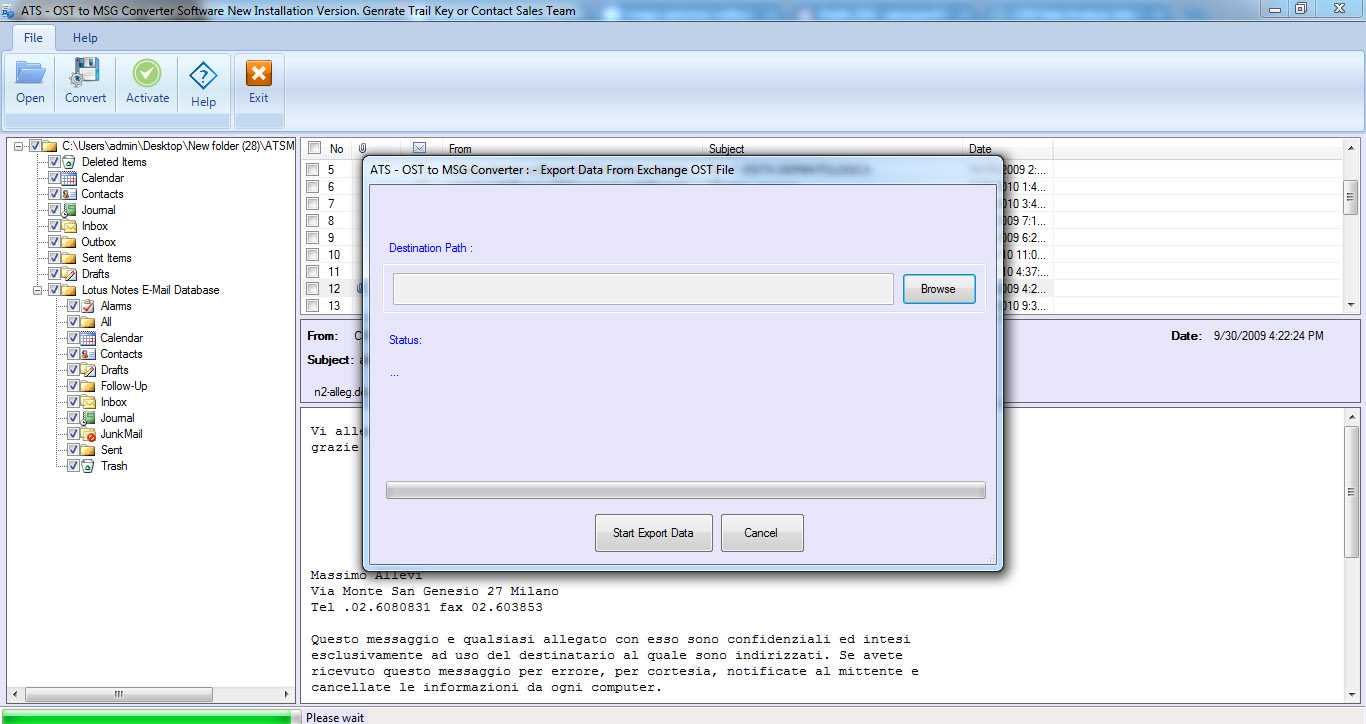Select the Alarms folder icon
Screen dimensions: 1366x724
click(88, 306)
